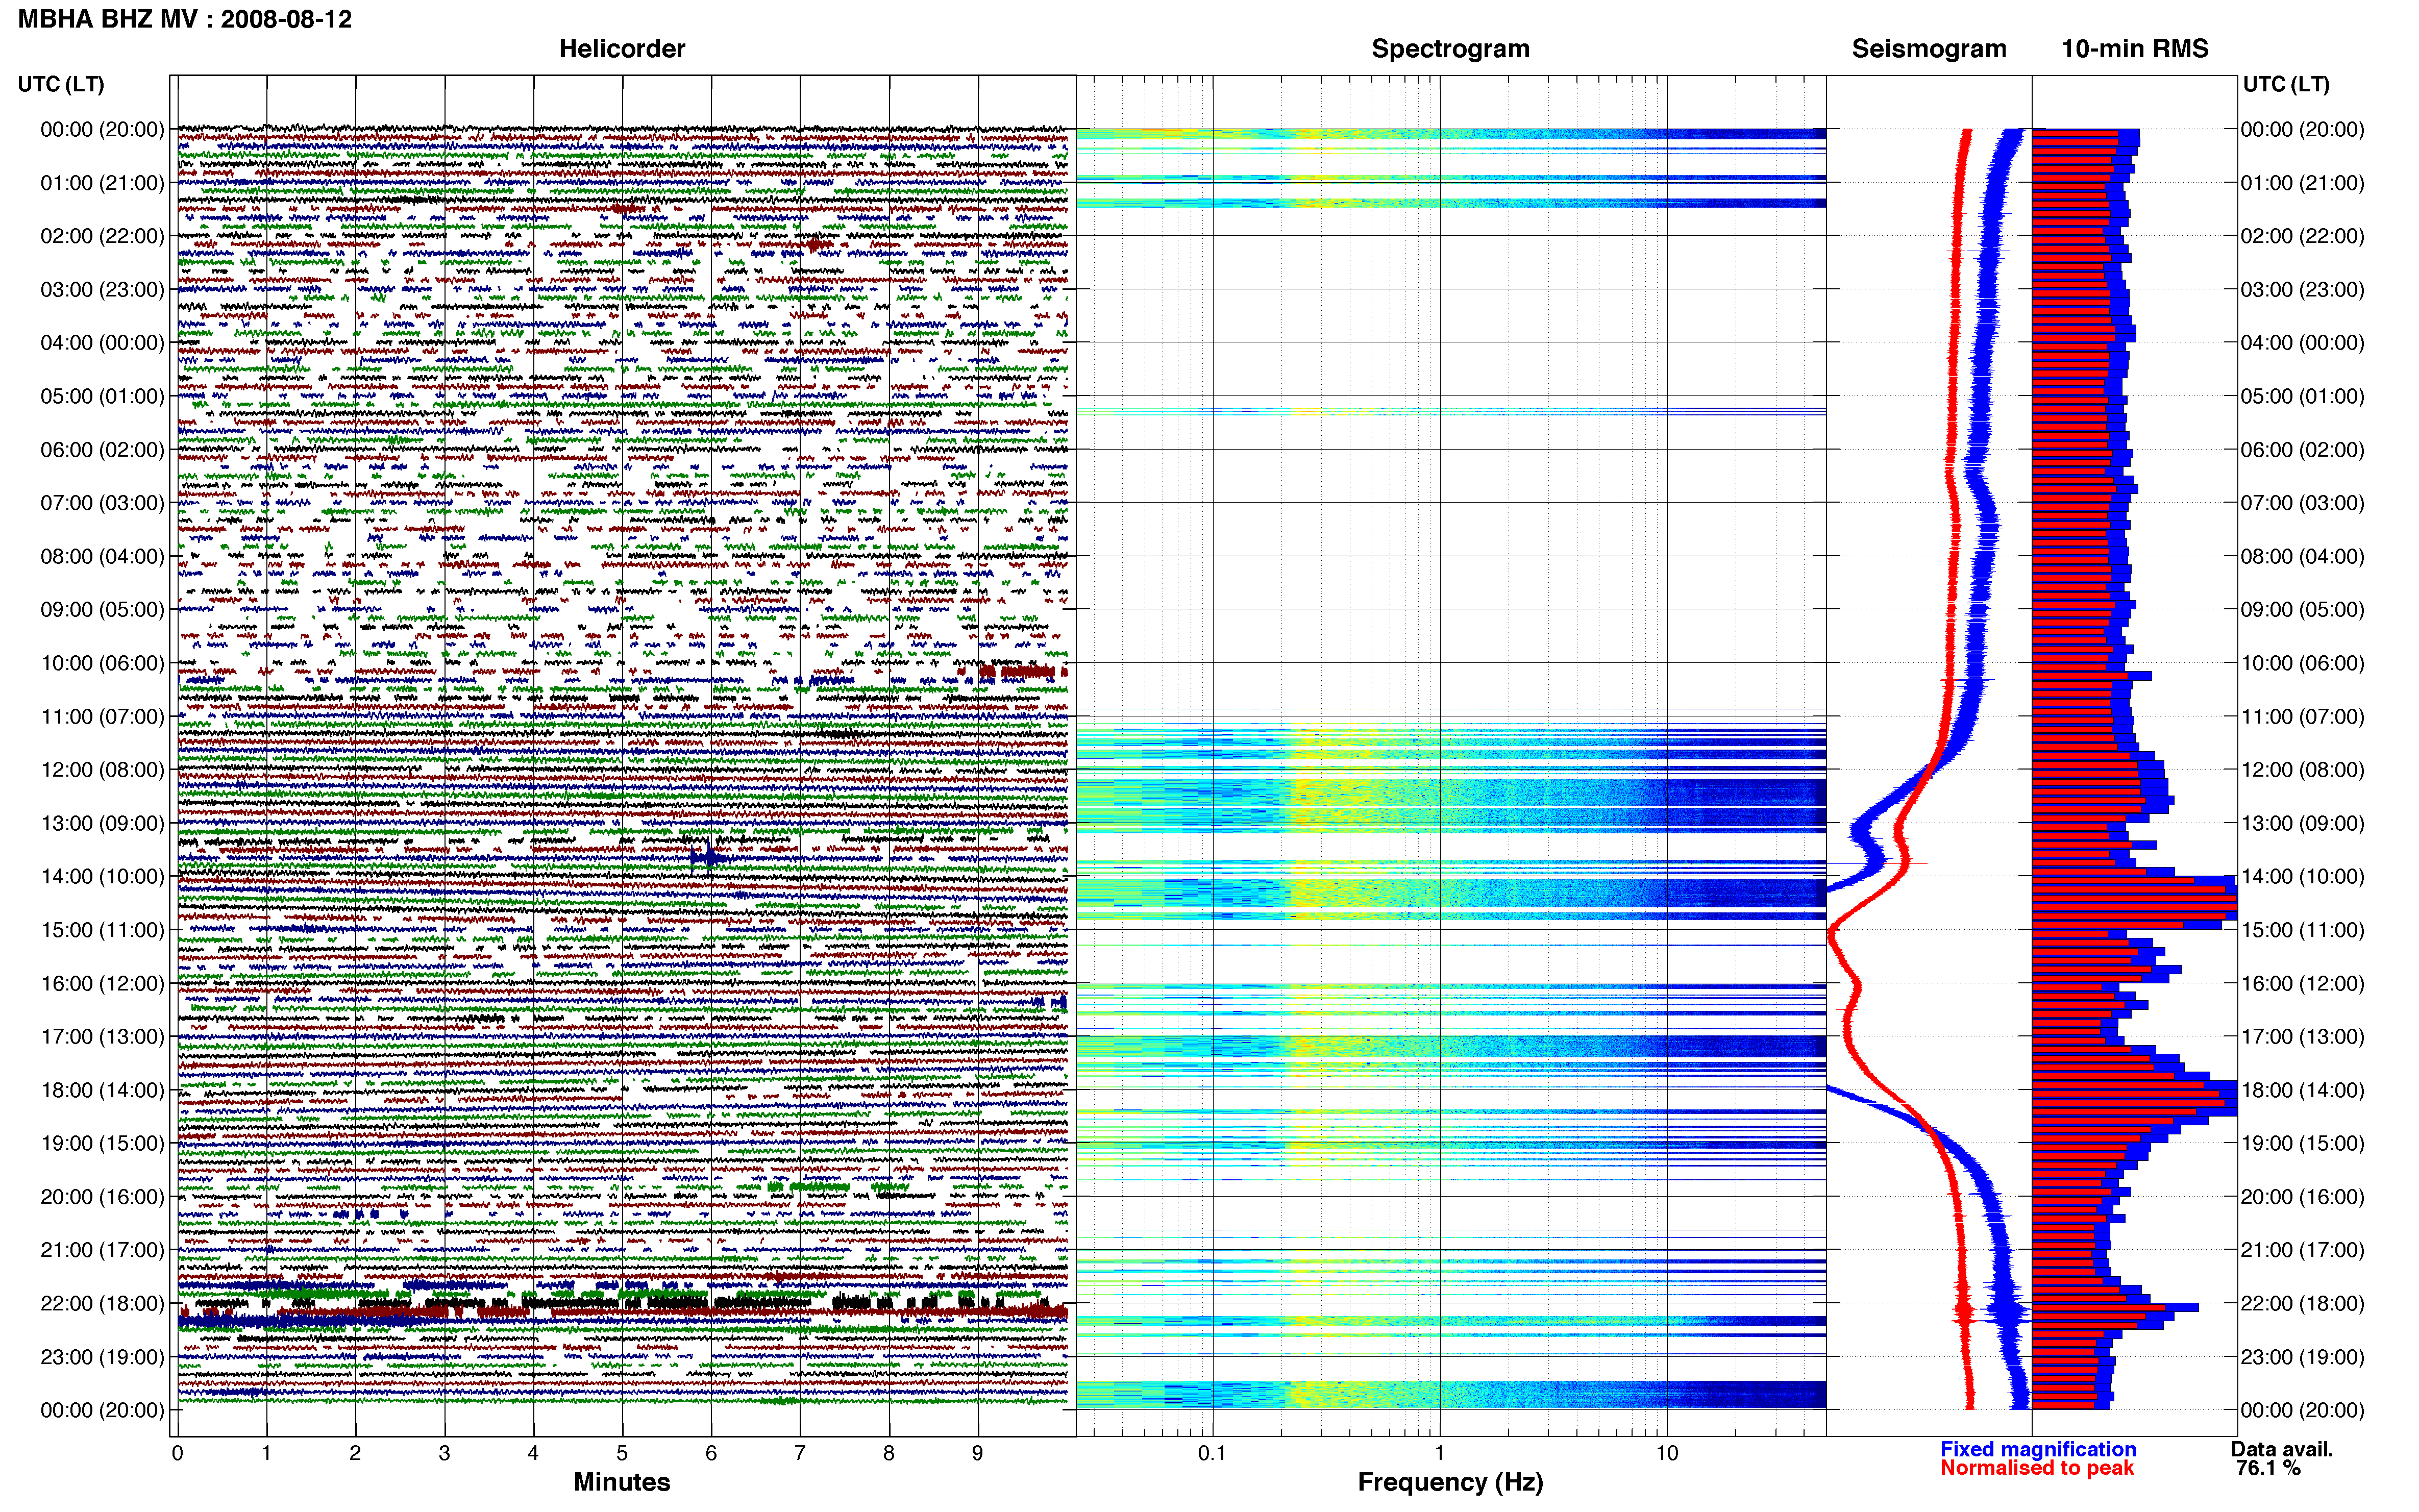Click the 'Minutes' x-axis label
2419x1512 pixels.
[x=622, y=1482]
